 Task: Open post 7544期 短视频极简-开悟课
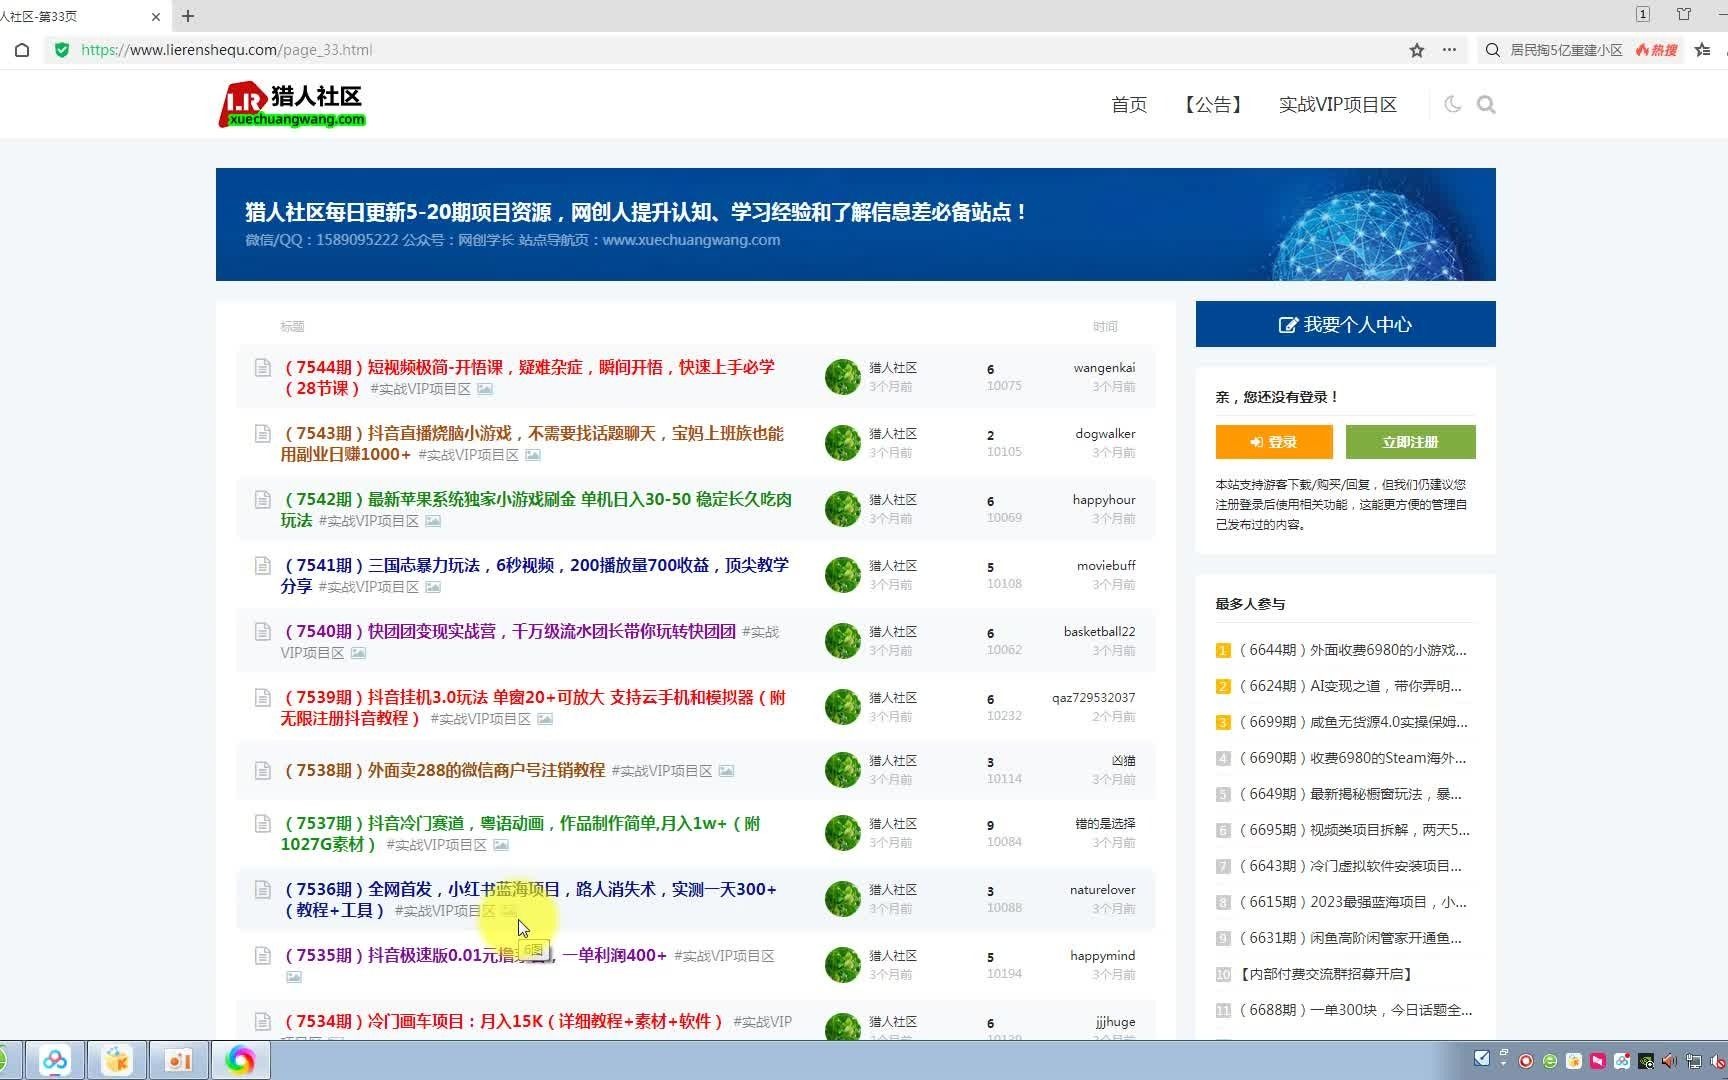click(x=529, y=378)
